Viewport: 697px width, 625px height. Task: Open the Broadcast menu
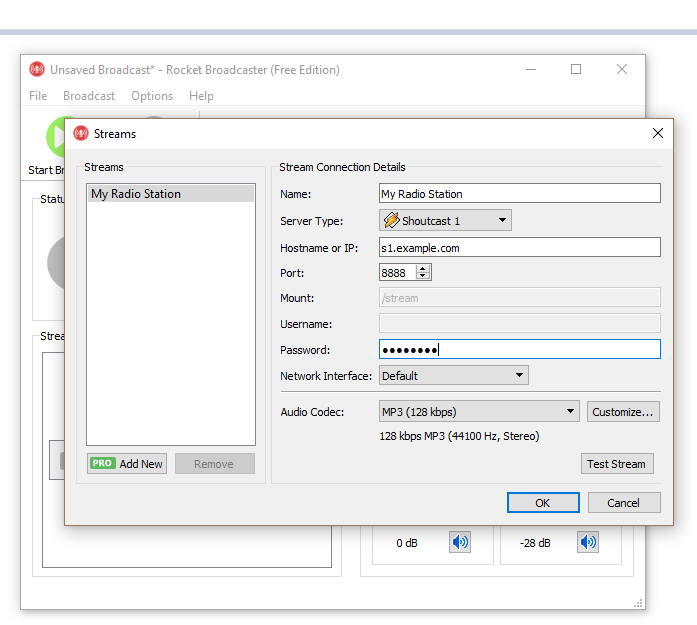pos(89,96)
